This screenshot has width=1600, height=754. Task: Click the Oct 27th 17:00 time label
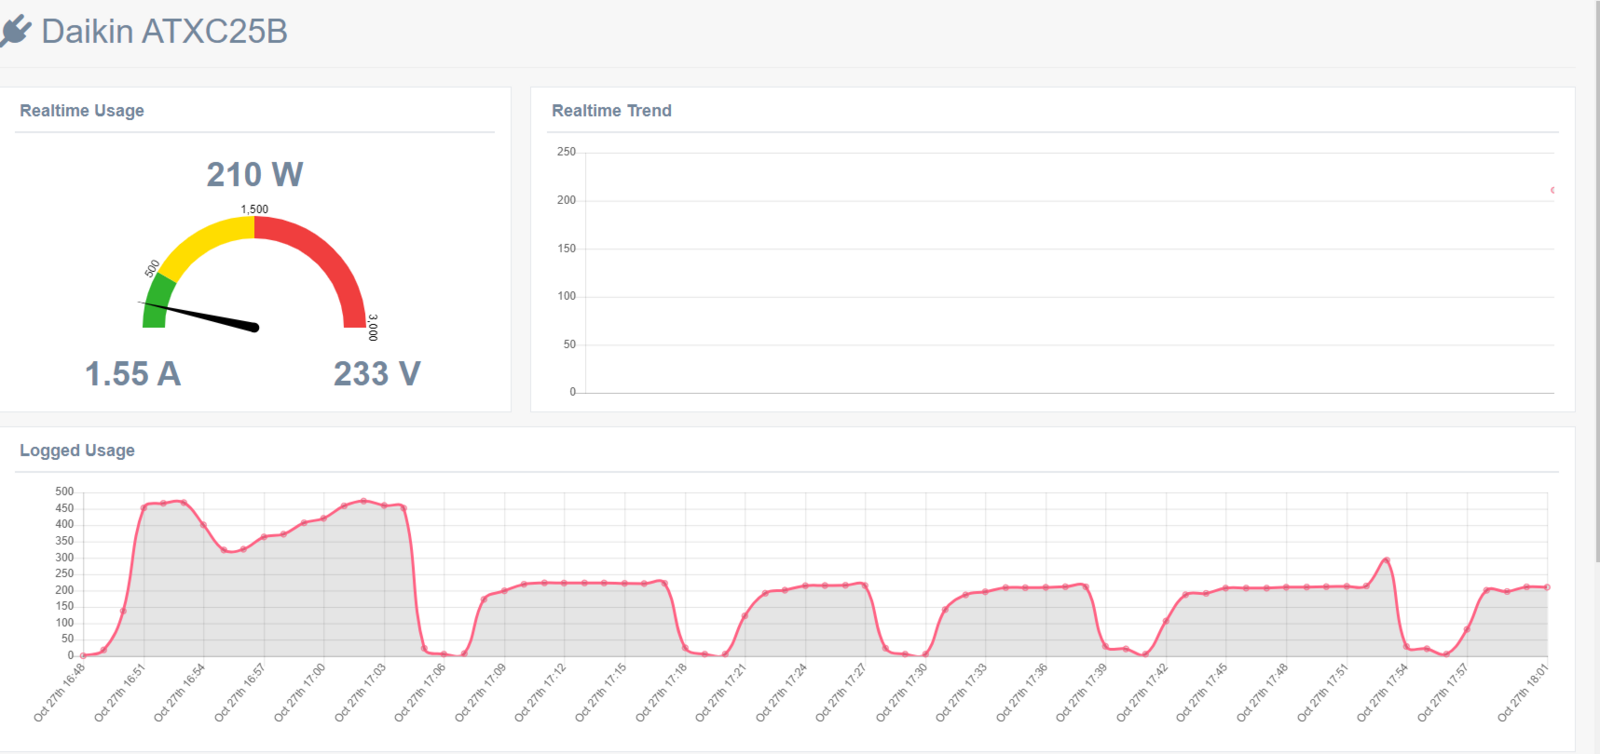coord(300,692)
